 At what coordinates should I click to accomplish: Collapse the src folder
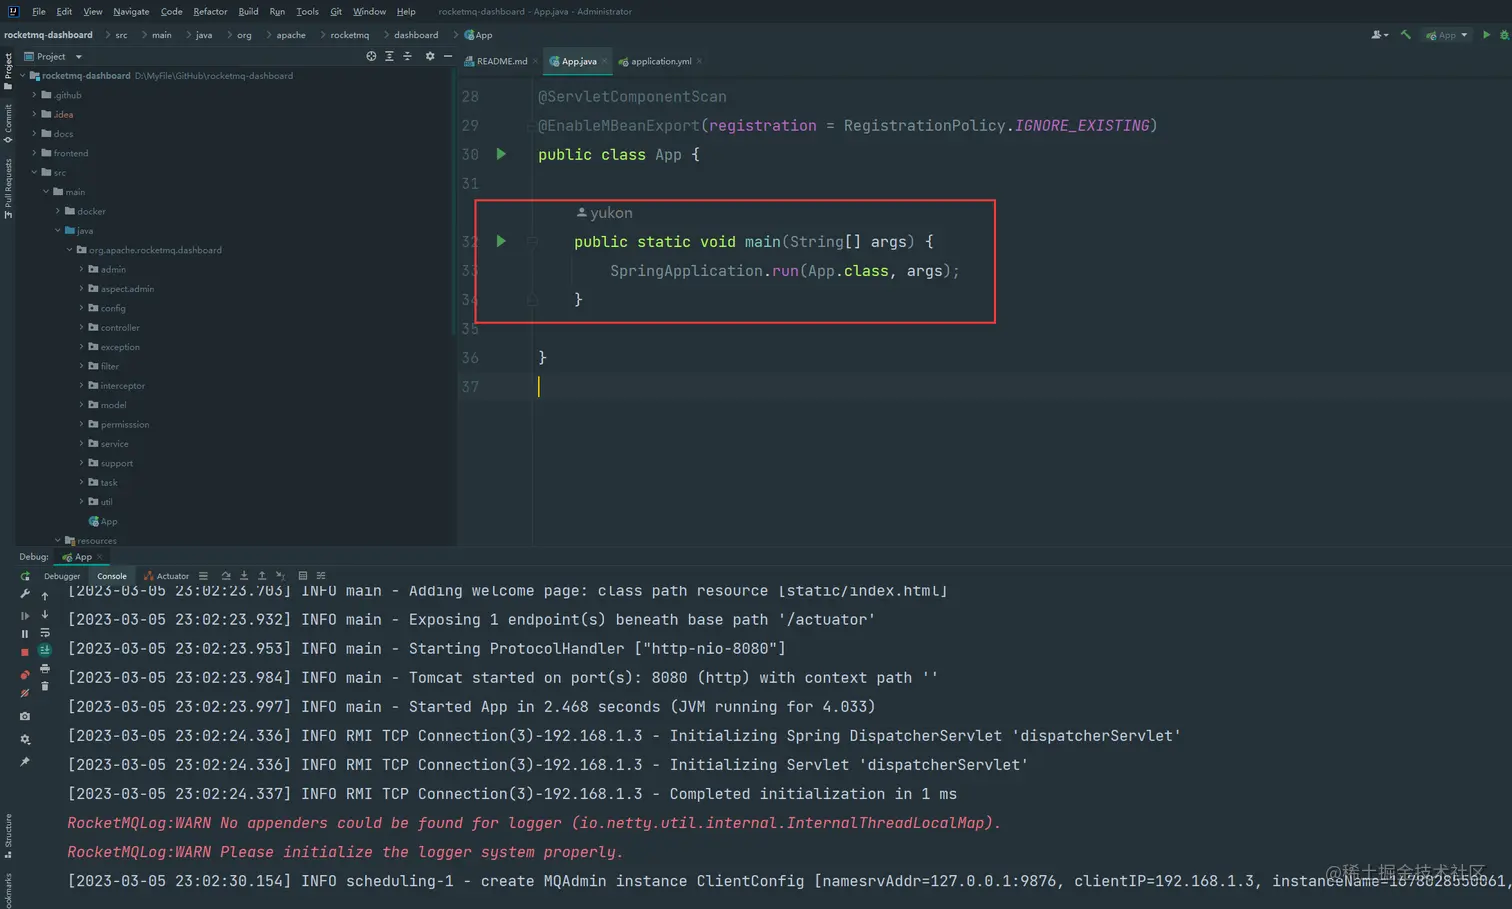[x=34, y=172]
